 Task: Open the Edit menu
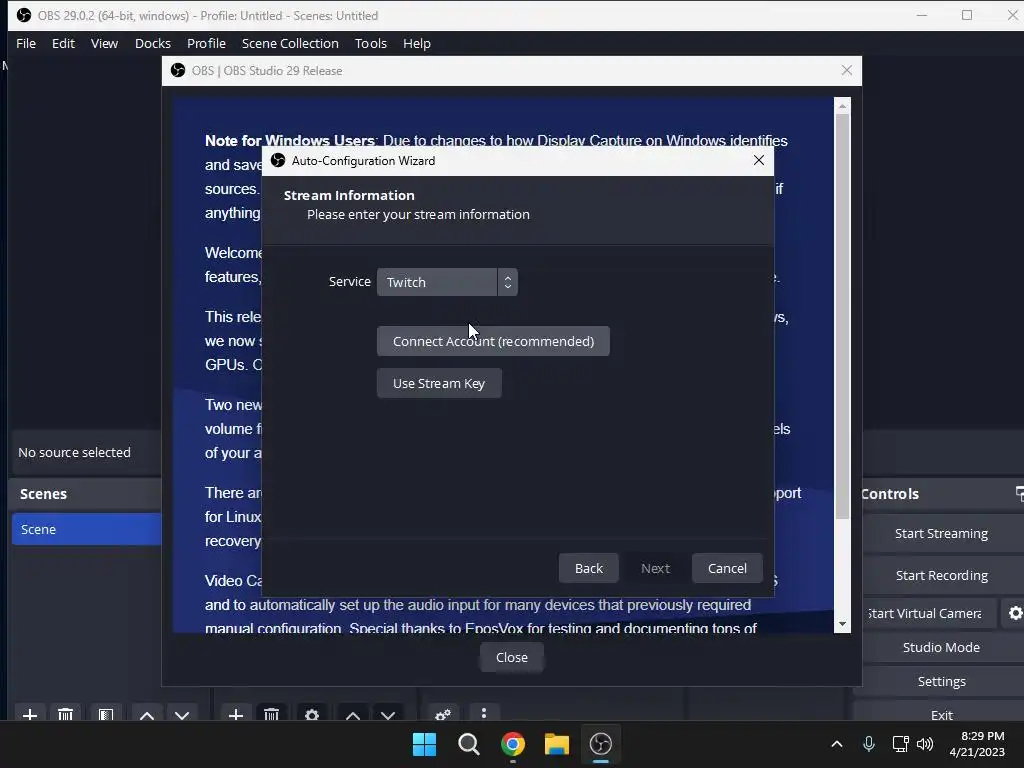pos(63,44)
